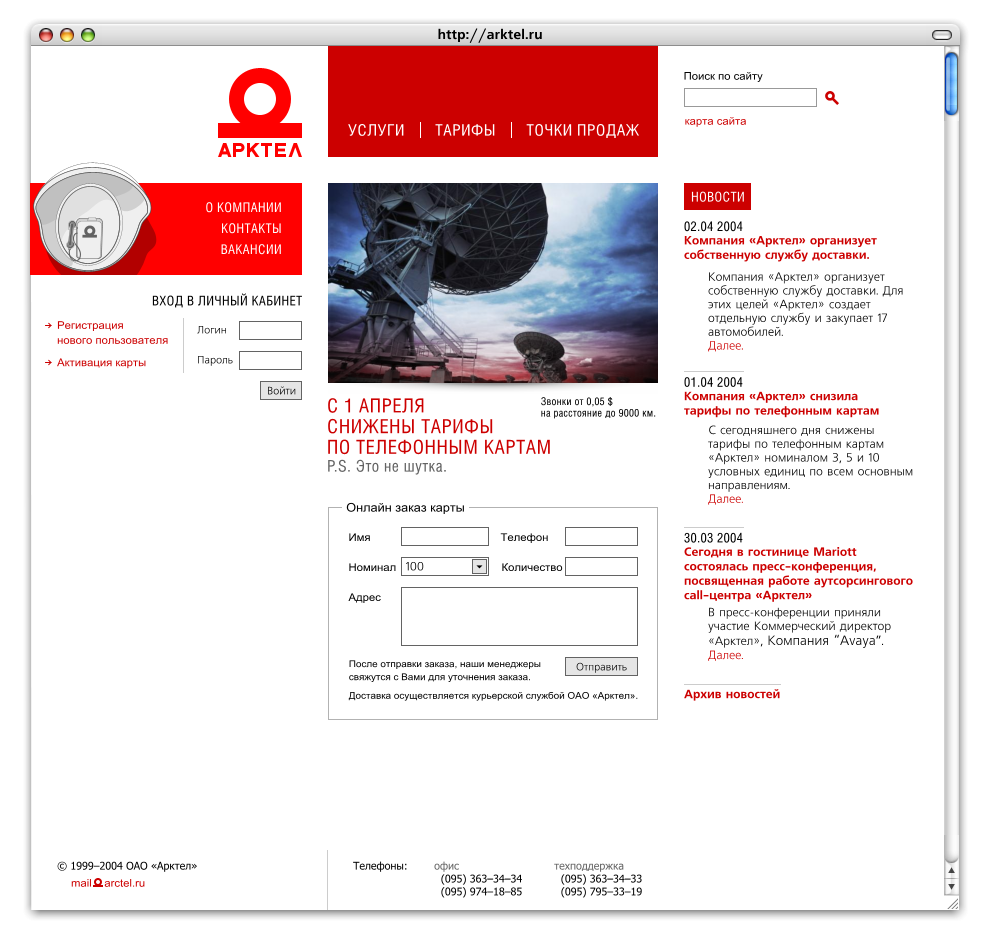The image size is (988, 947).
Task: Click support phone (095) 795-33-19
Action: click(x=601, y=892)
